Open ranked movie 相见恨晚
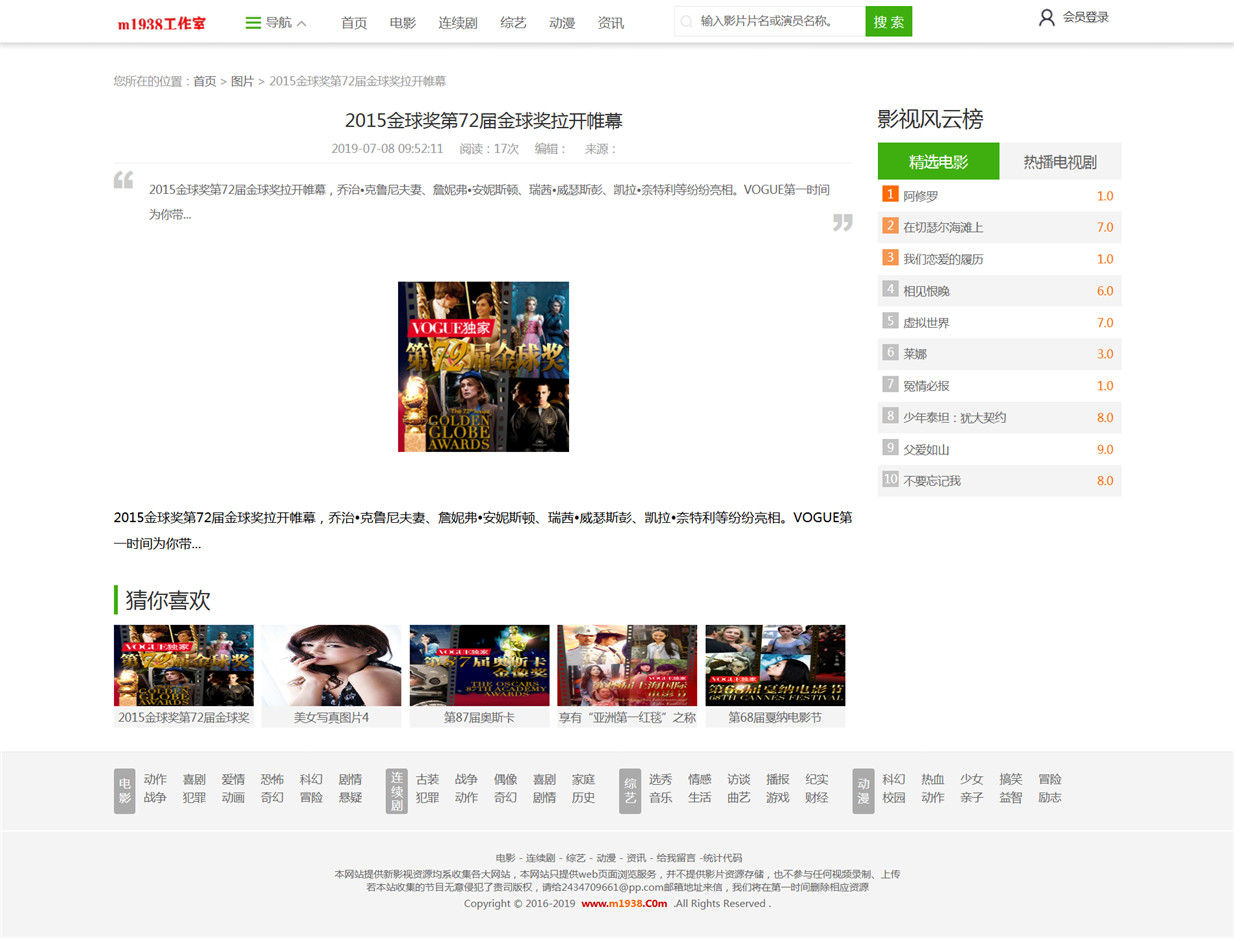 pyautogui.click(x=927, y=291)
